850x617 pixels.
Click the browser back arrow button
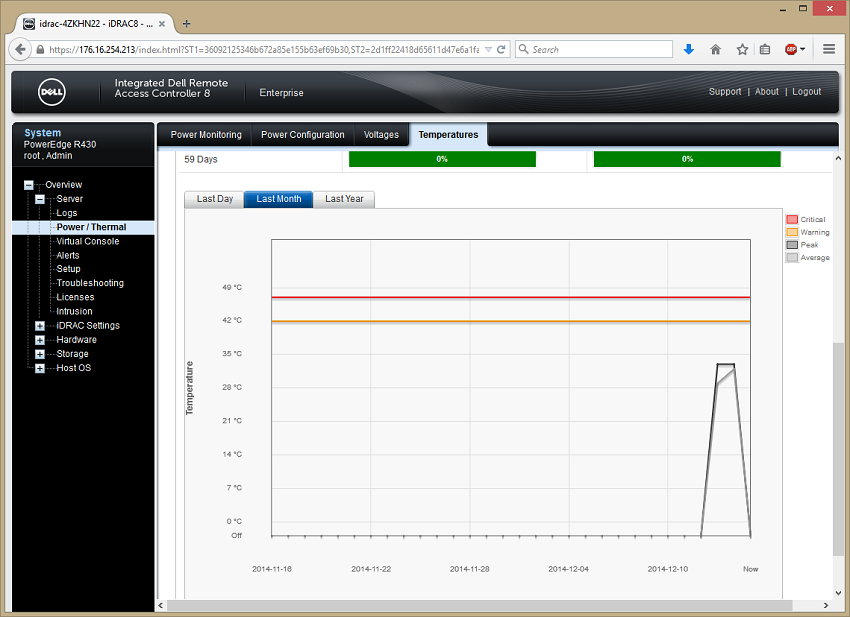coord(20,49)
